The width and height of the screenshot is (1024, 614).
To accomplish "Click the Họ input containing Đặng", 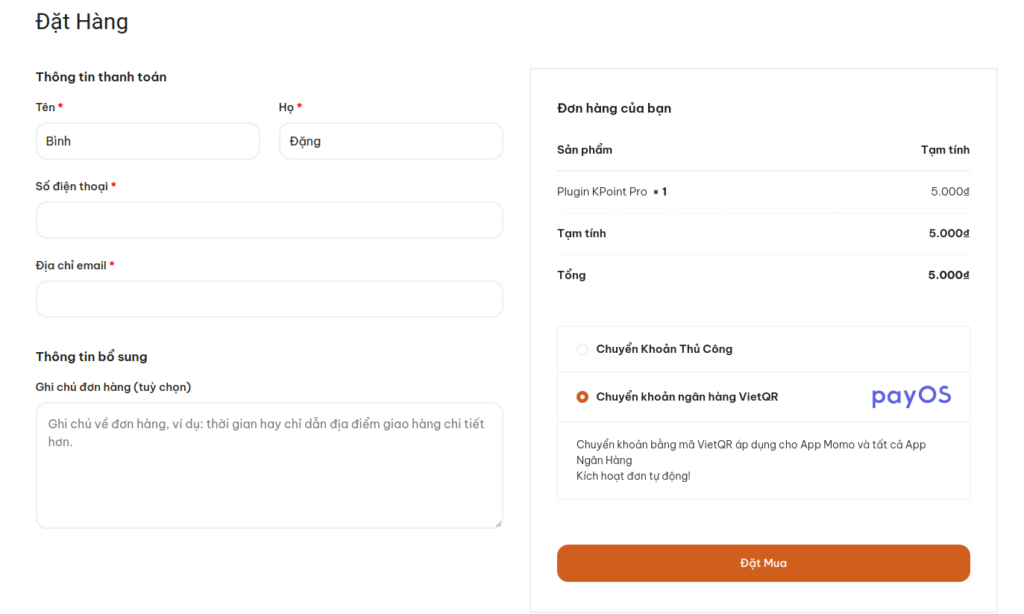I will pos(390,141).
